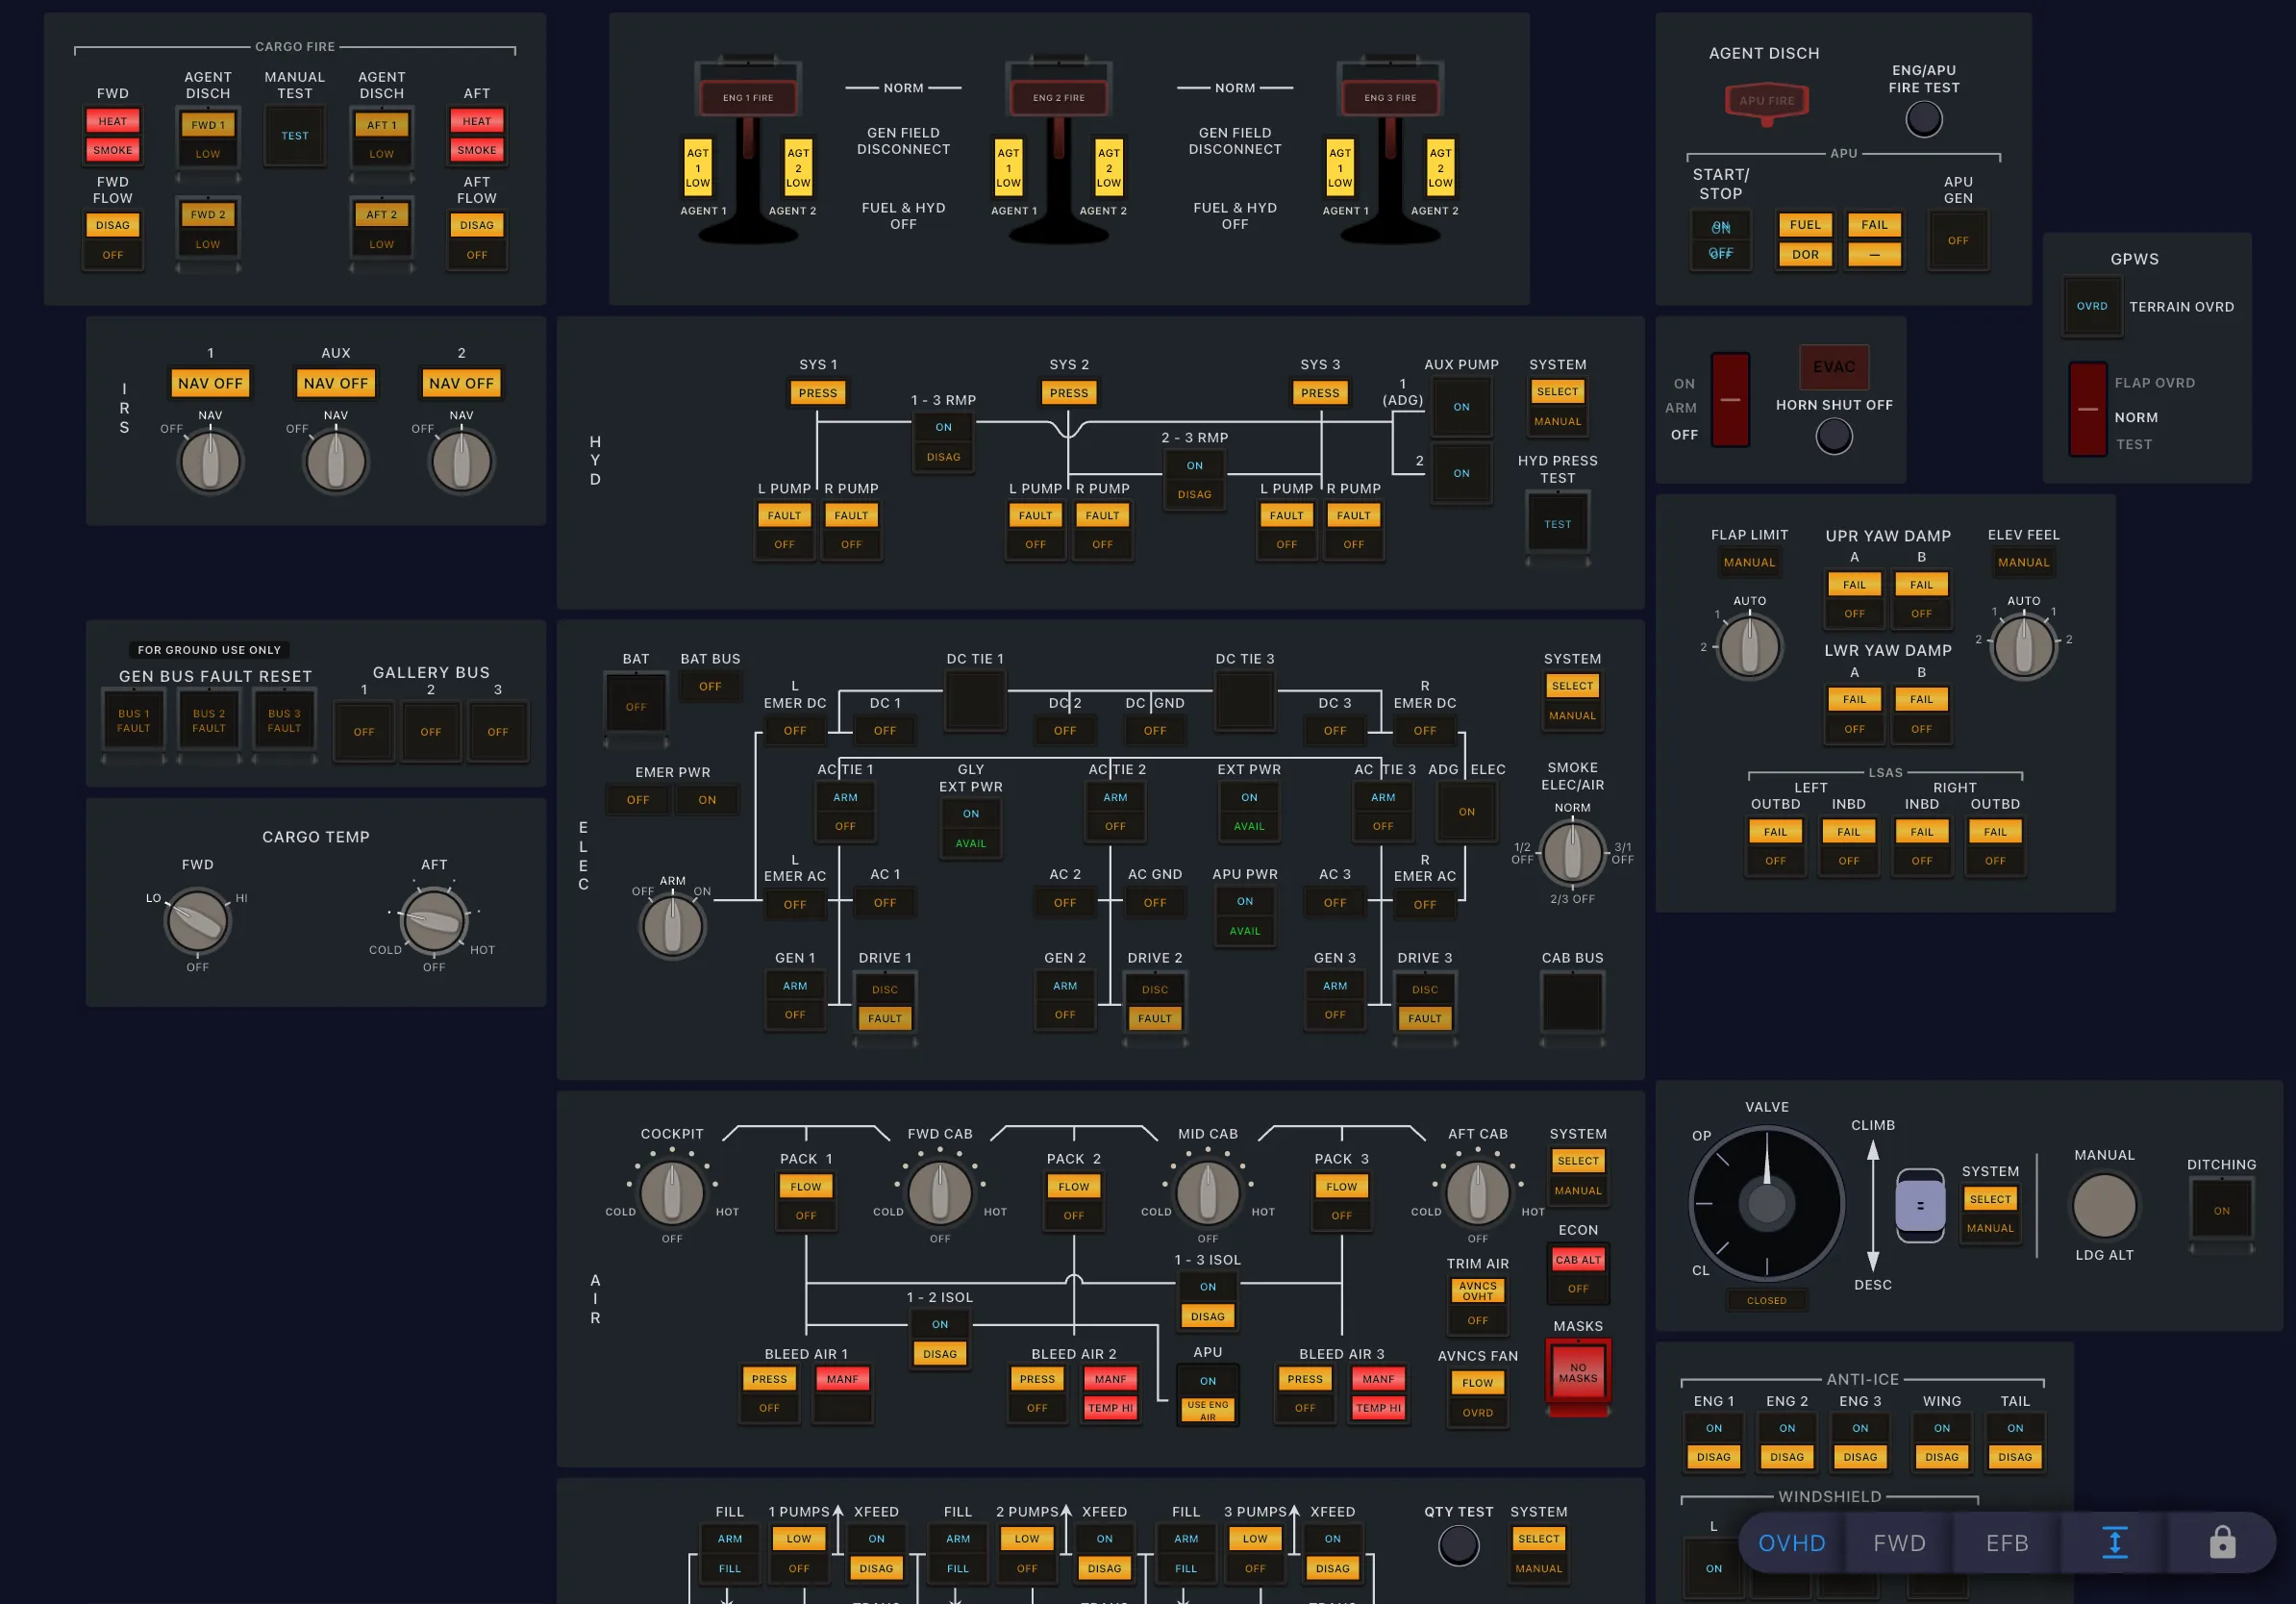Click the vertical expand arrows icon in bottom bar
This screenshot has height=1604, width=2296.
click(2114, 1542)
